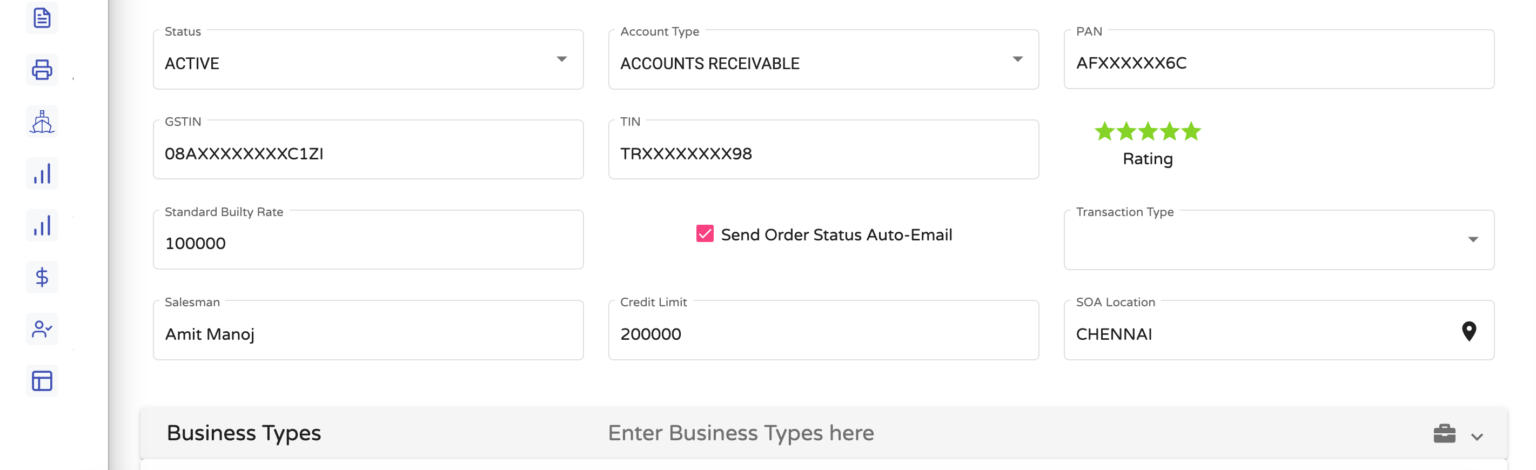Open the document icon in sidebar
This screenshot has width=1536, height=470.
42,17
